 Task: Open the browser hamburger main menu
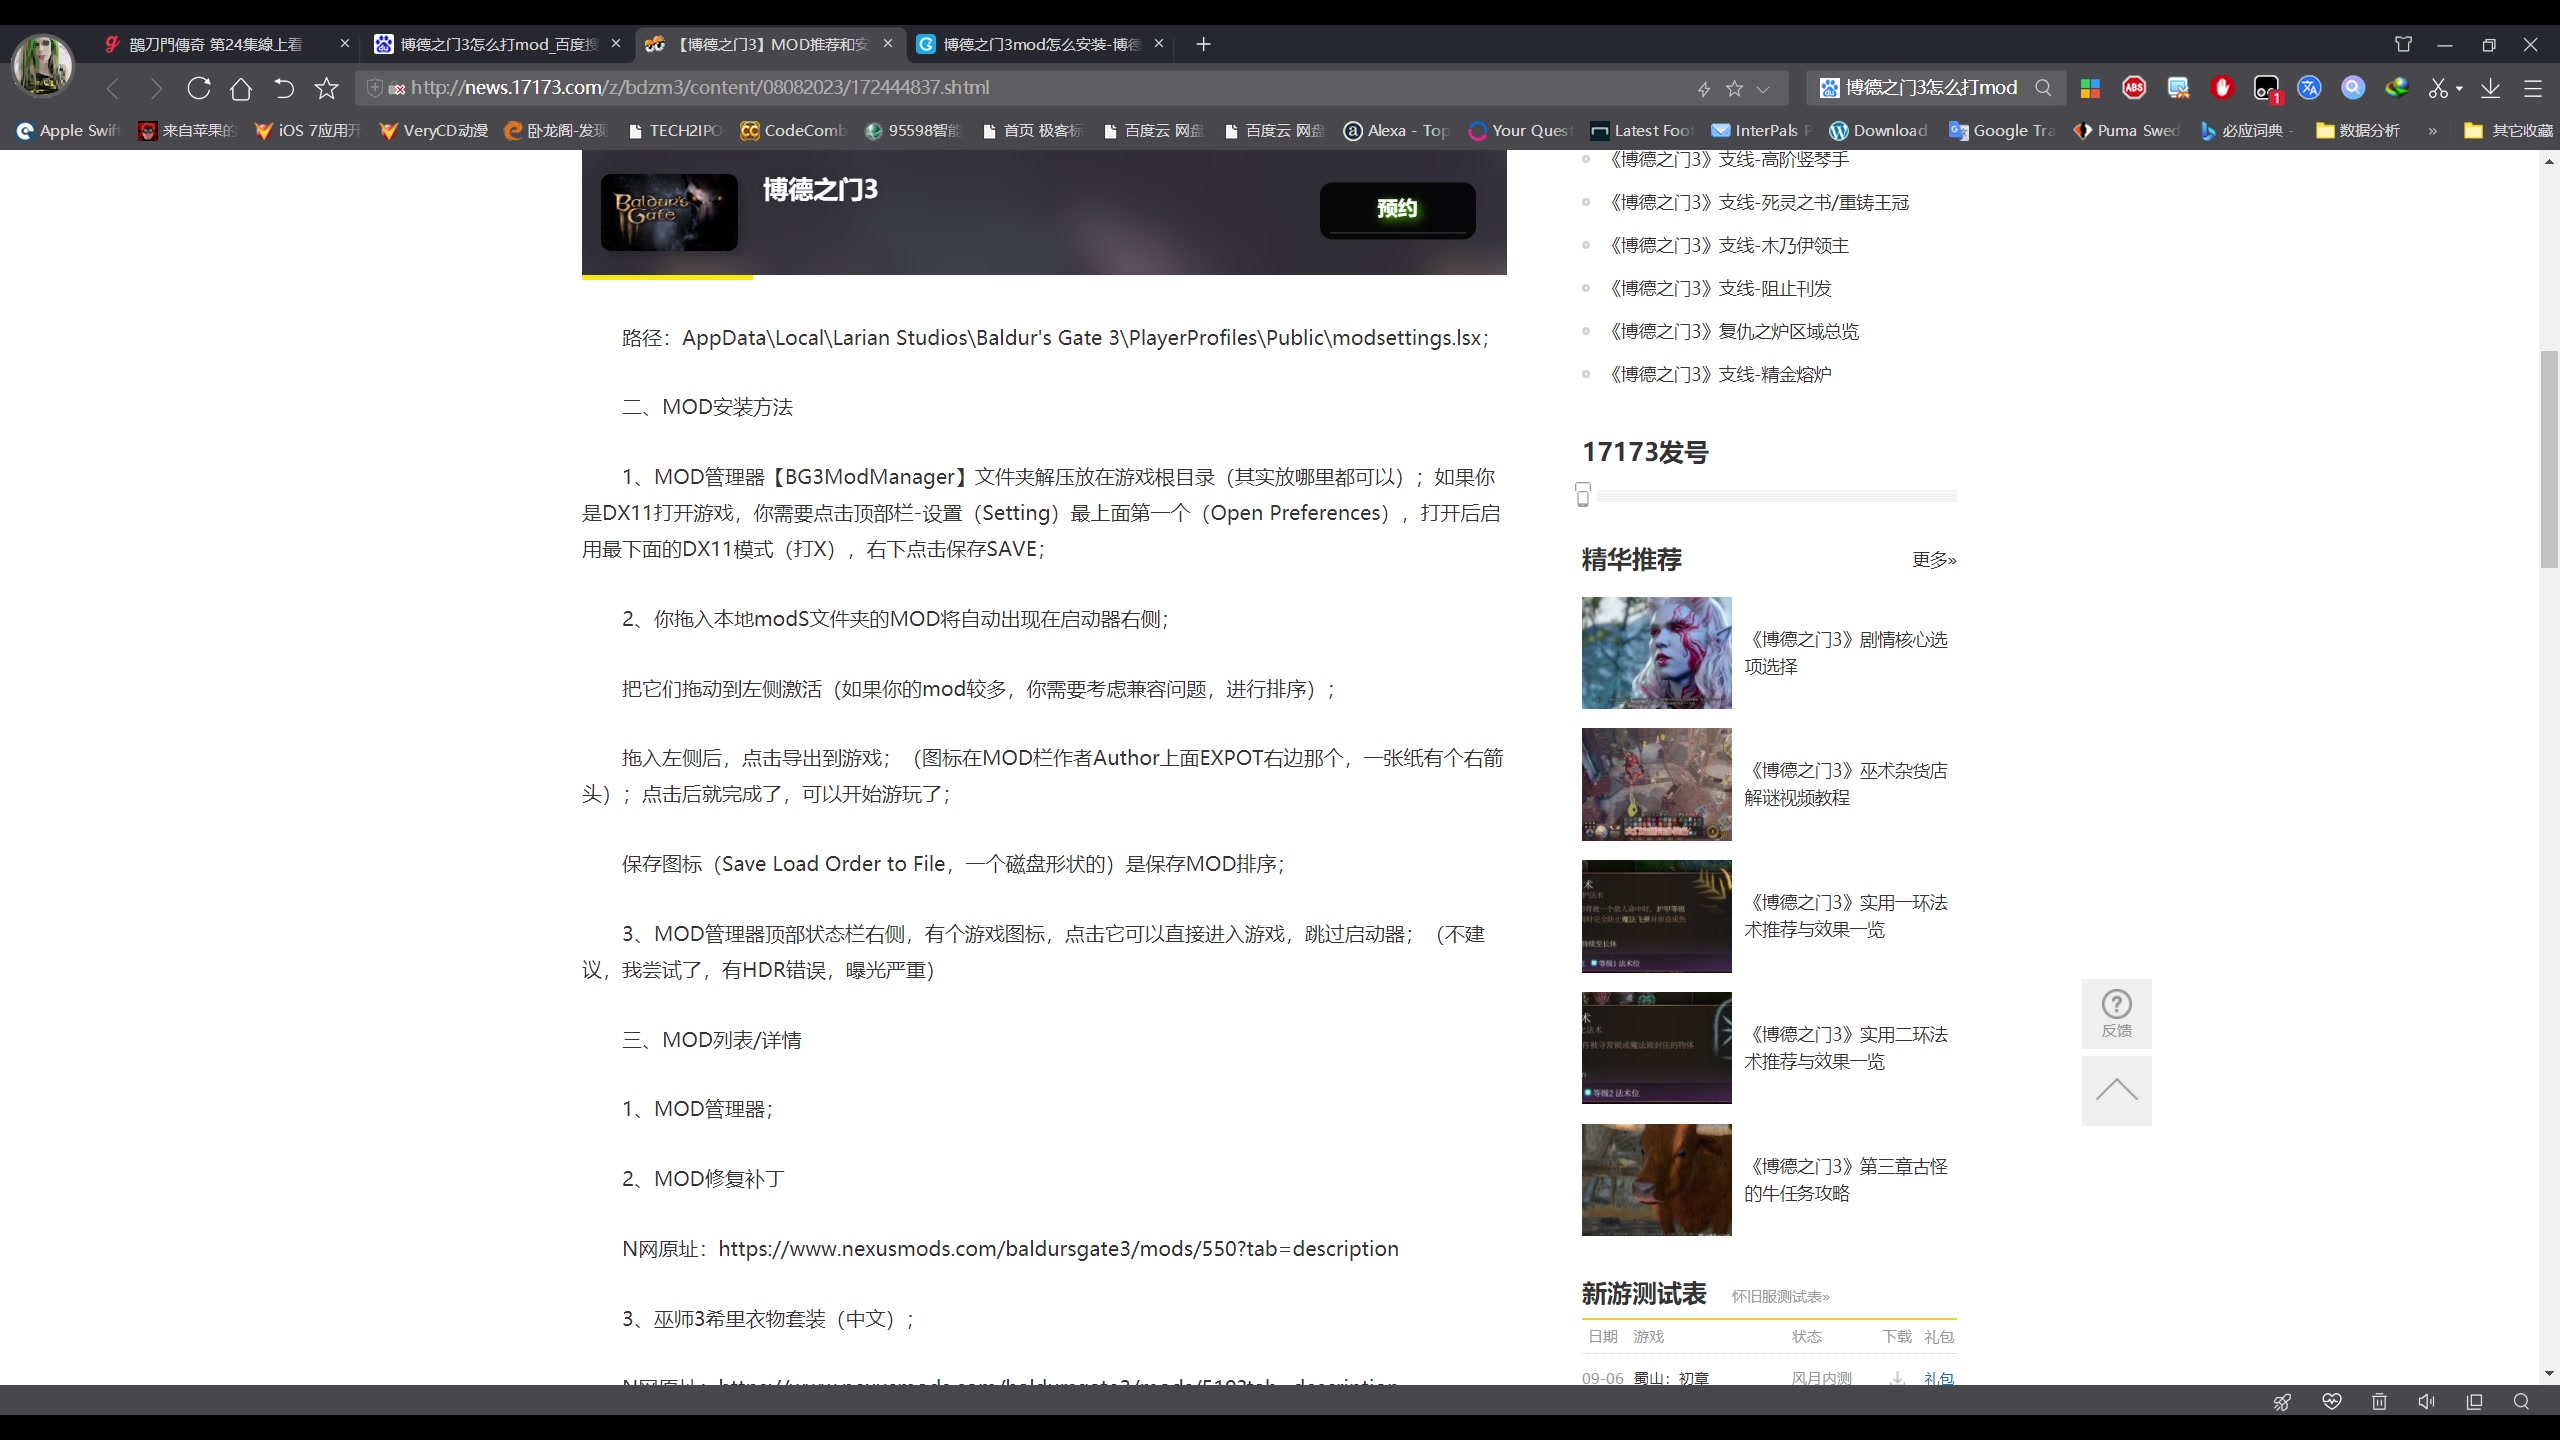pyautogui.click(x=2533, y=88)
